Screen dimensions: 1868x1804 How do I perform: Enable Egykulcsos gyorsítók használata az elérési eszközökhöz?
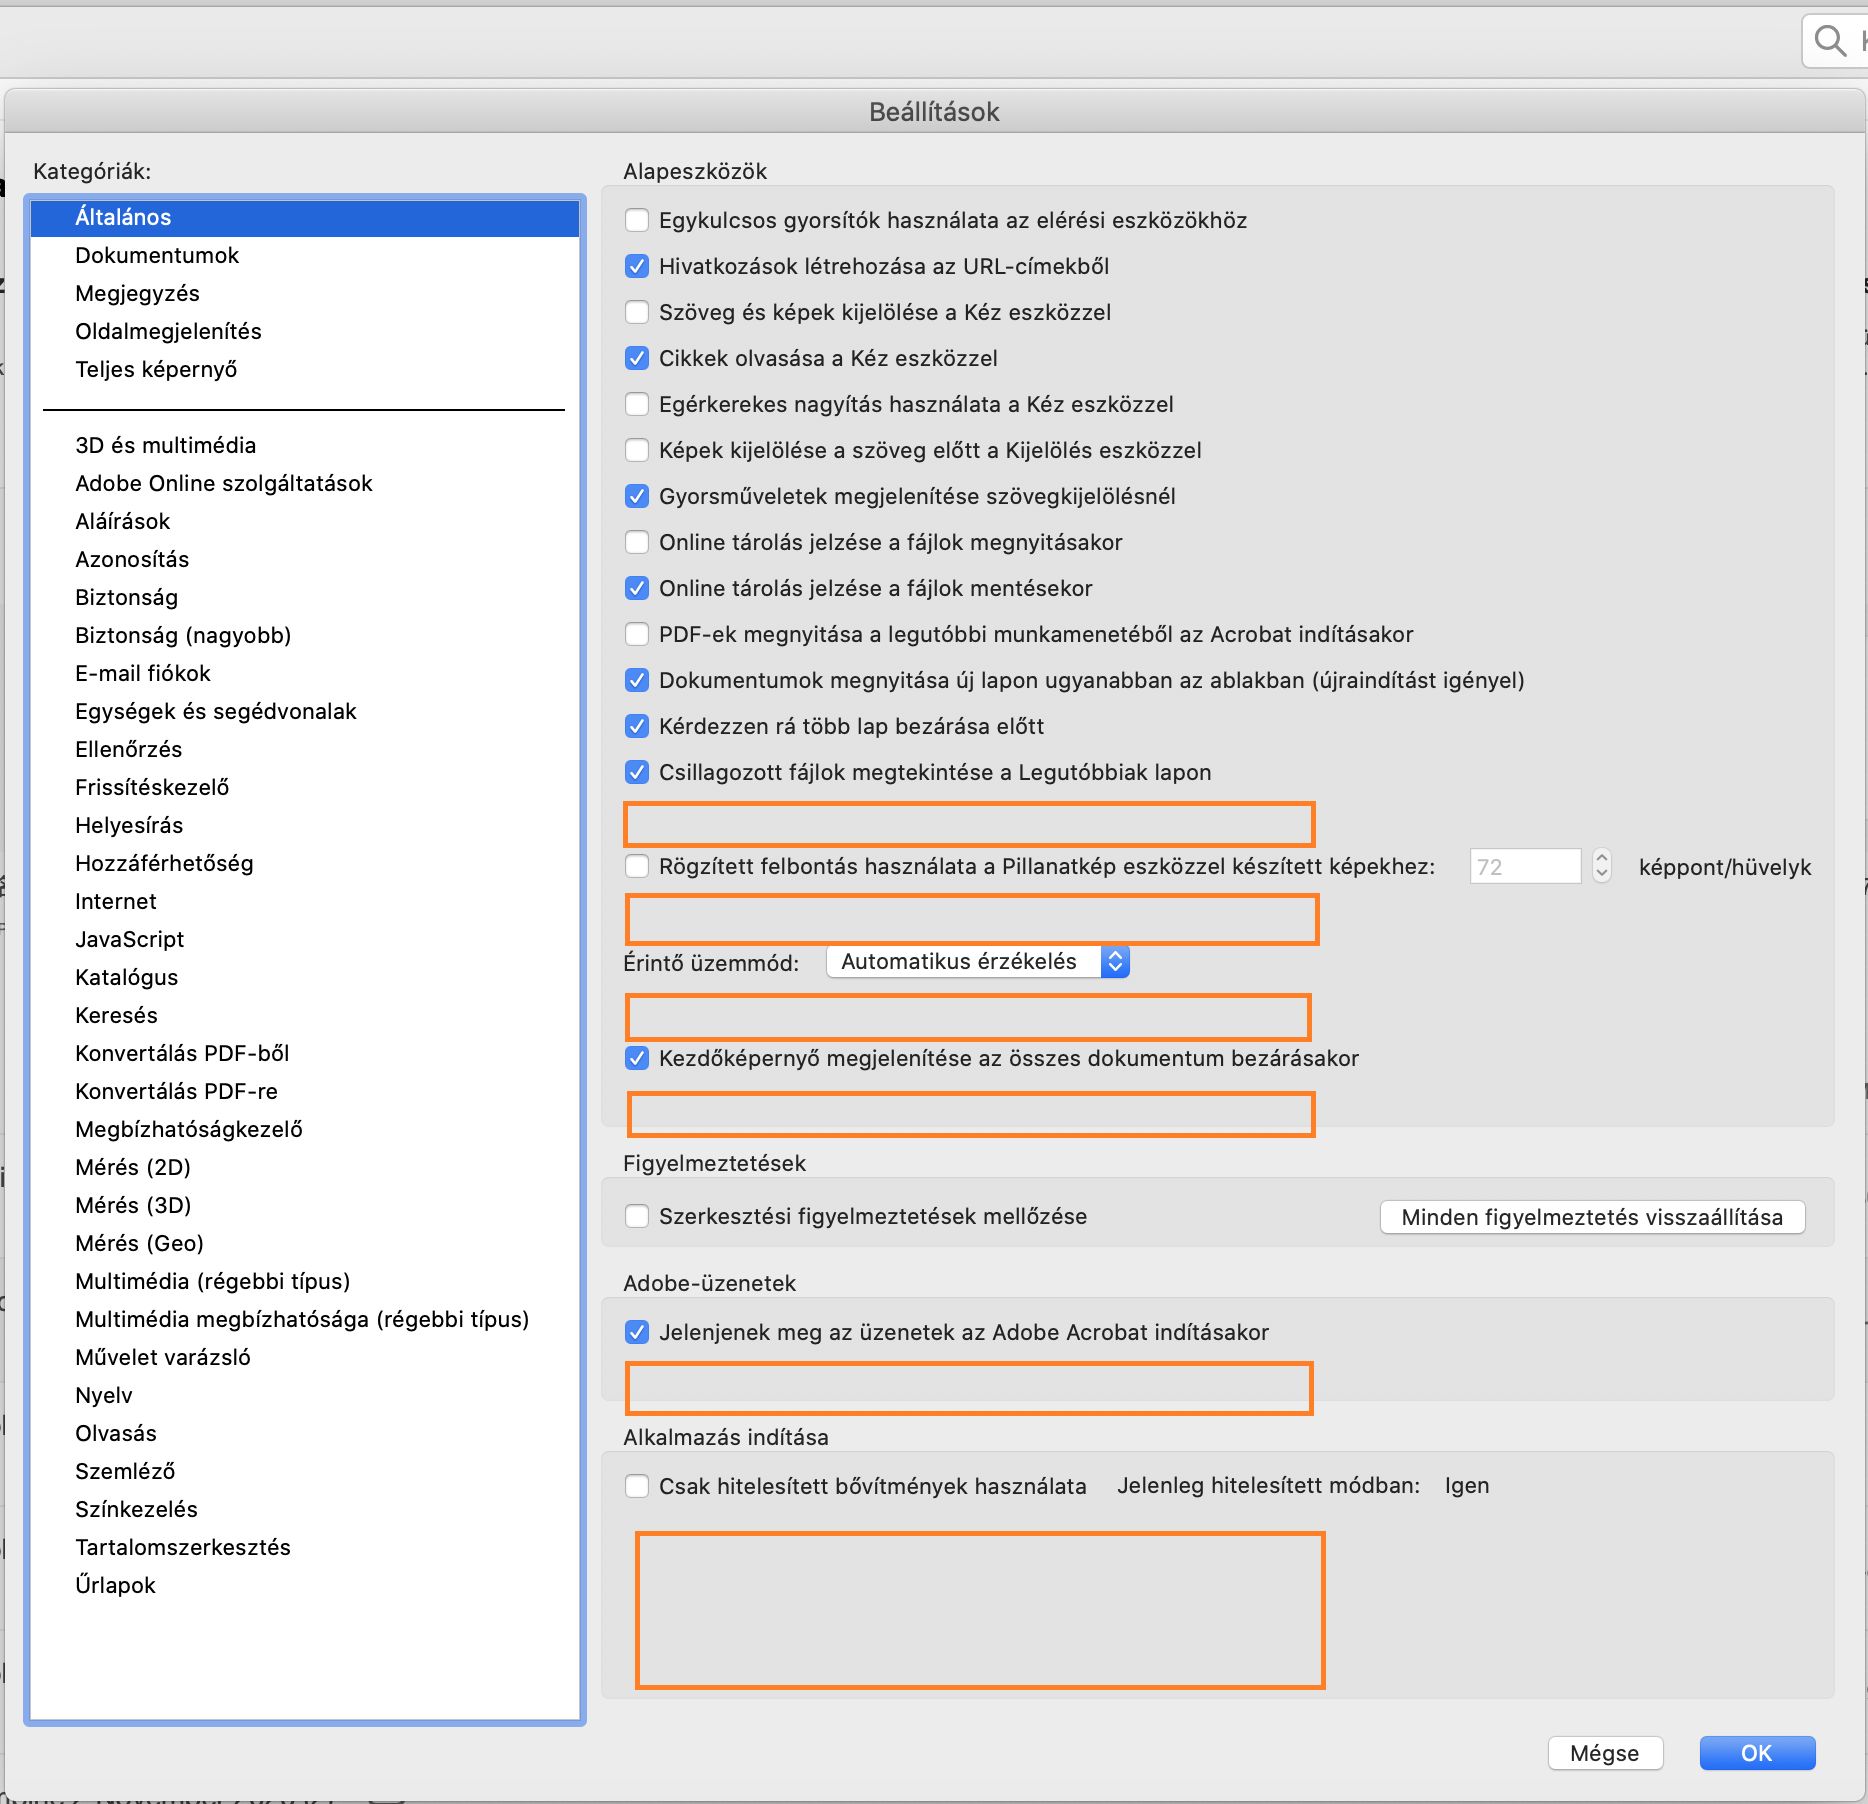(x=637, y=219)
